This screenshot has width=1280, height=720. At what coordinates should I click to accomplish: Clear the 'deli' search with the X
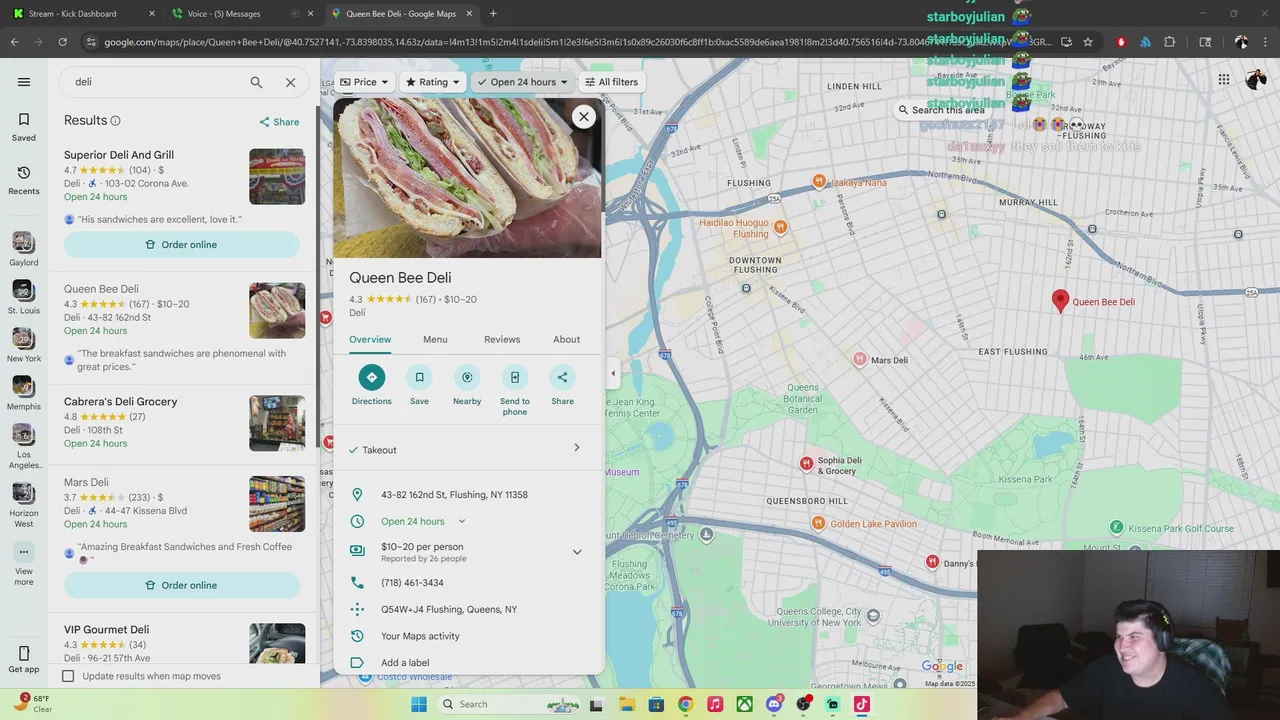click(x=291, y=82)
